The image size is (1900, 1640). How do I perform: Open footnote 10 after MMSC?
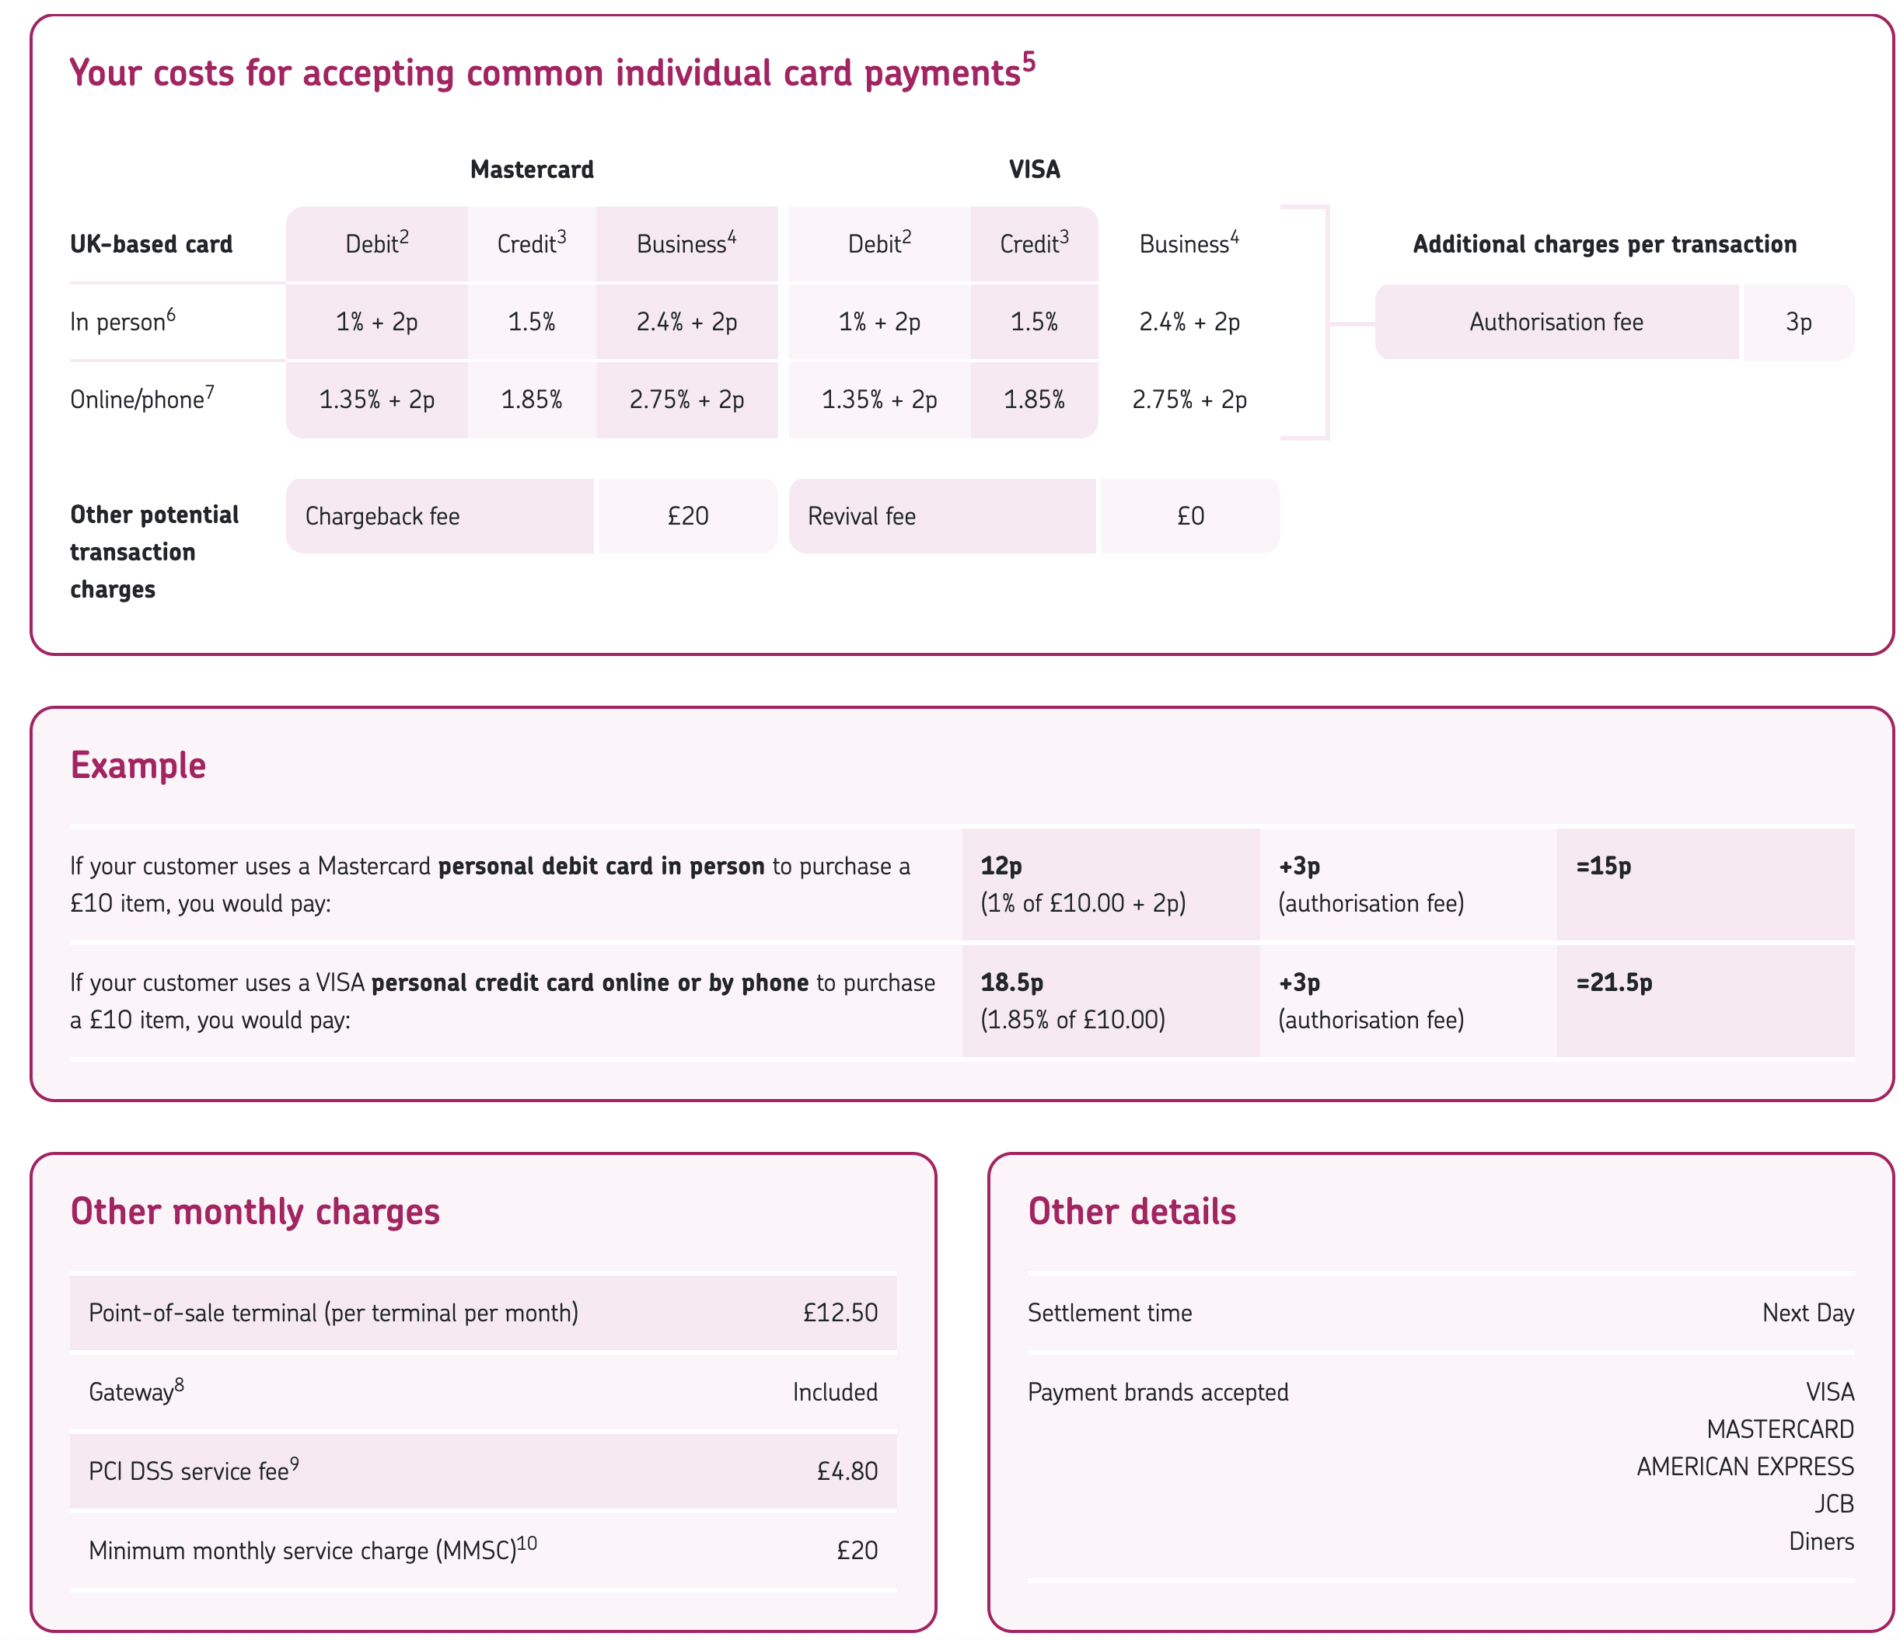[x=527, y=1543]
